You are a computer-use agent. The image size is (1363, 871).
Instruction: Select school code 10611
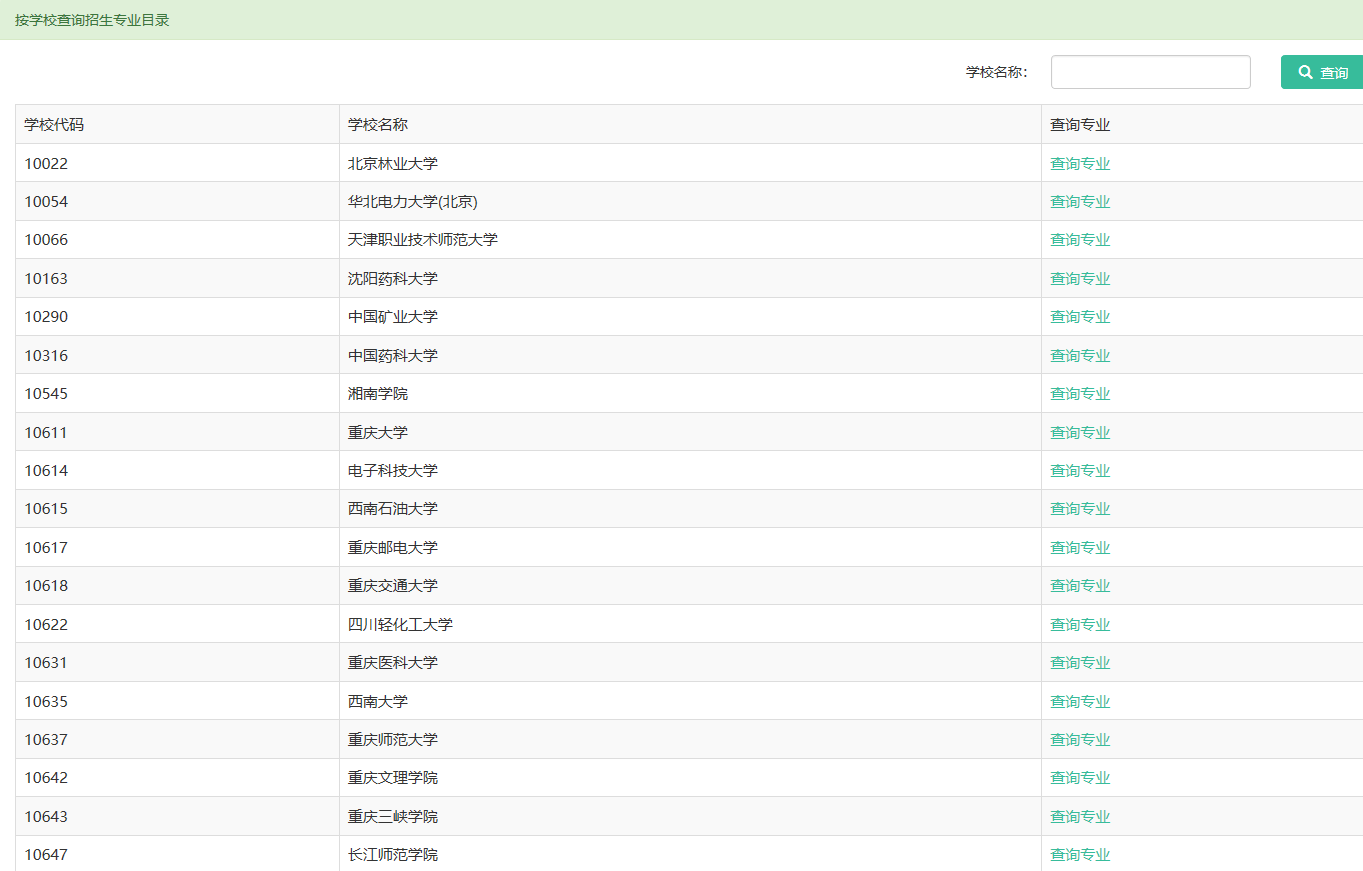point(46,432)
